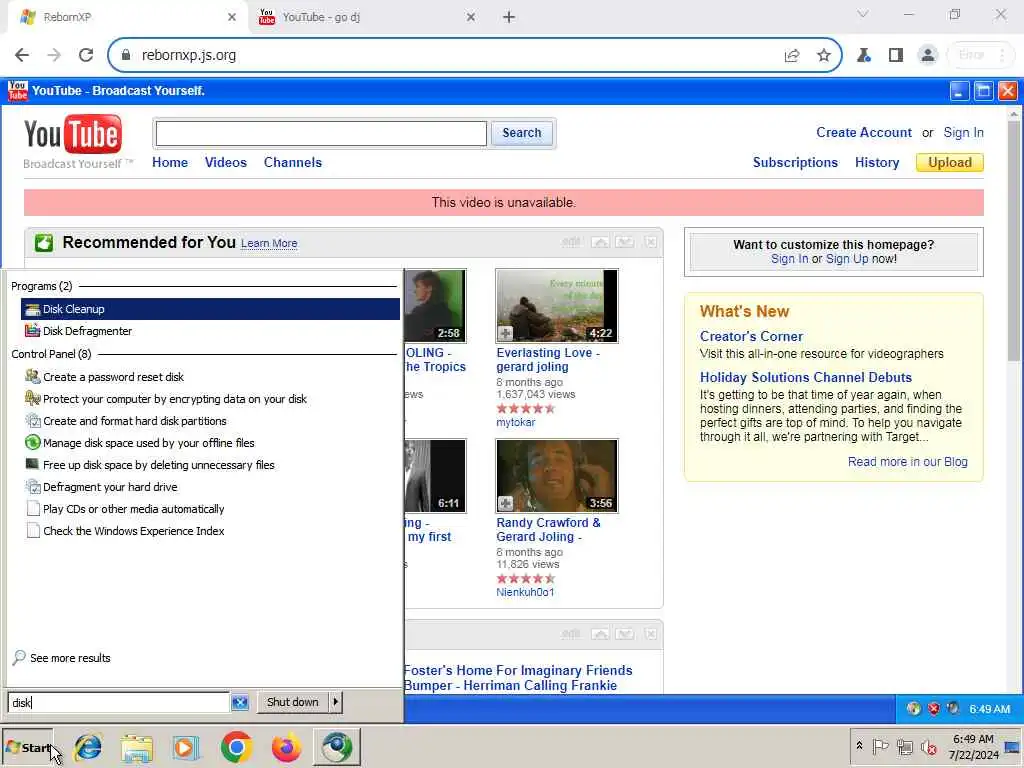The width and height of the screenshot is (1024, 768).
Task: Open History link
Action: coord(877,163)
